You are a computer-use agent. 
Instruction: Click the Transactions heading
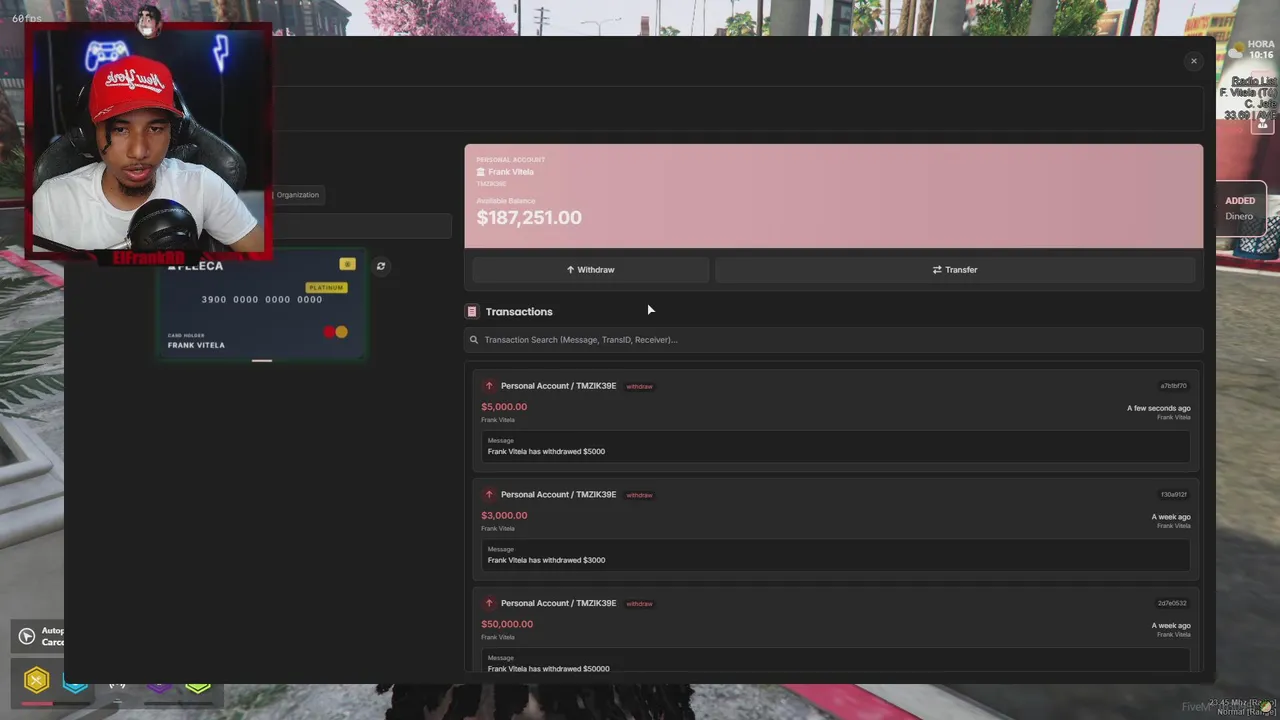519,312
